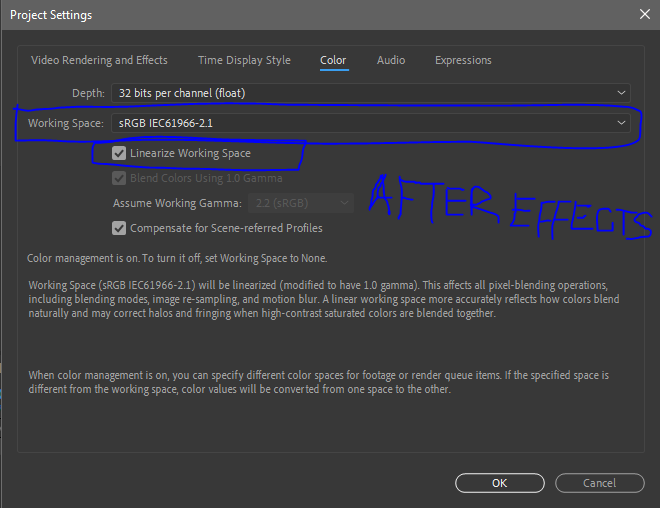Image resolution: width=660 pixels, height=508 pixels.
Task: Click the 'Compensate for Scene-referred Profiles' label
Action: 226,228
